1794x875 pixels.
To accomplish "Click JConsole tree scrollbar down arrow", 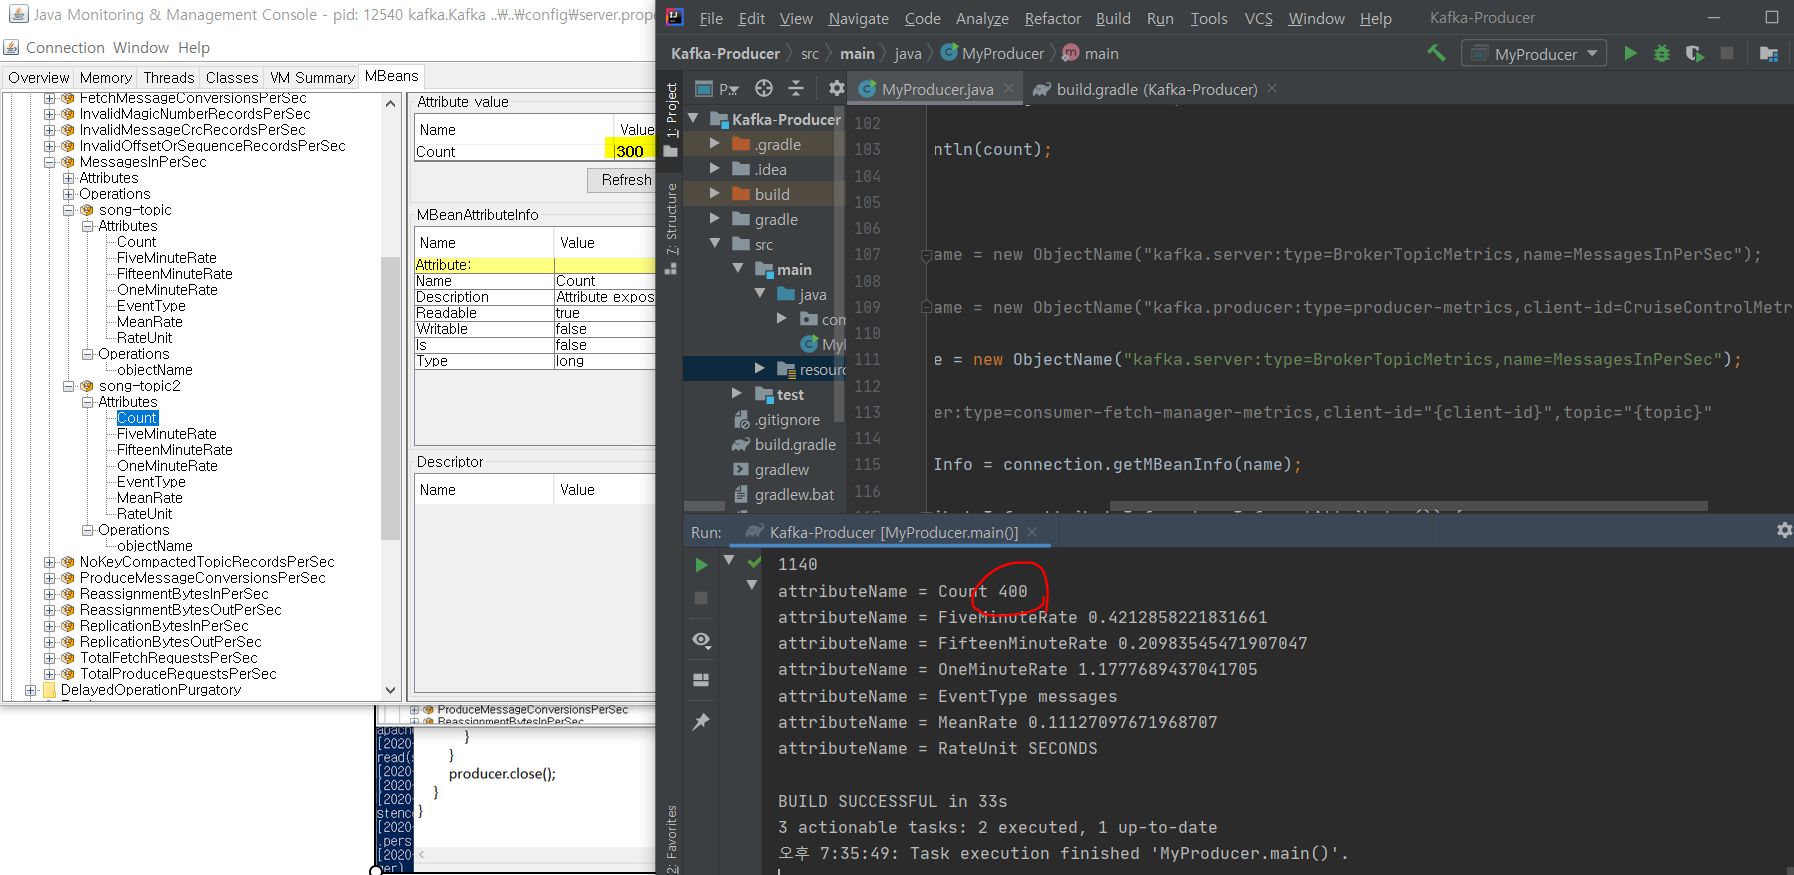I will coord(390,690).
